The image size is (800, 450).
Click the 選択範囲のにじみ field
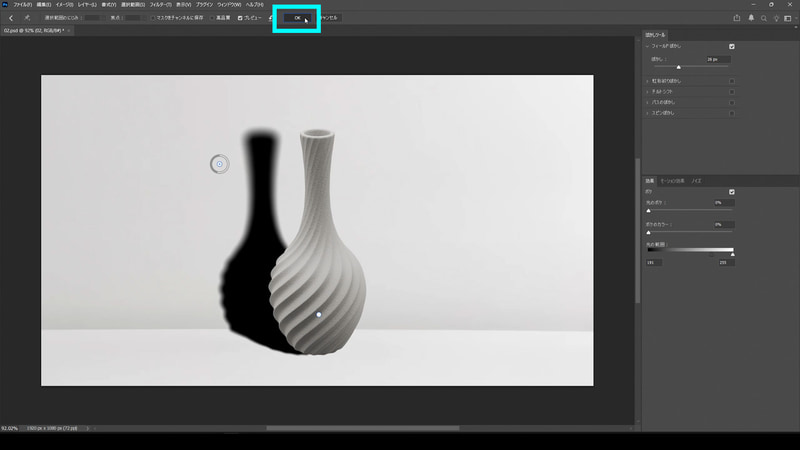[x=93, y=18]
